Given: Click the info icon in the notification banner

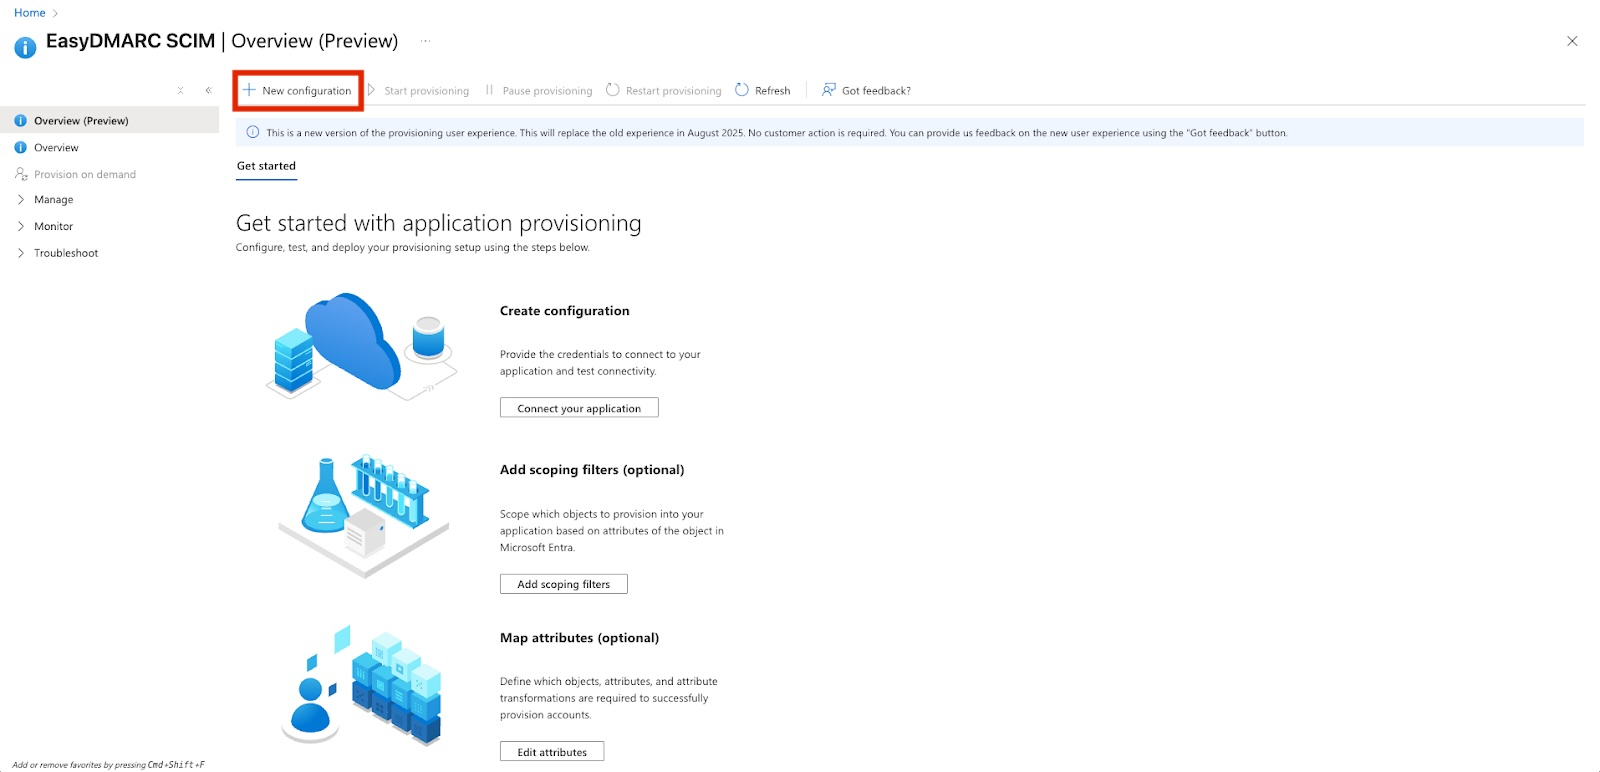Looking at the screenshot, I should (253, 132).
